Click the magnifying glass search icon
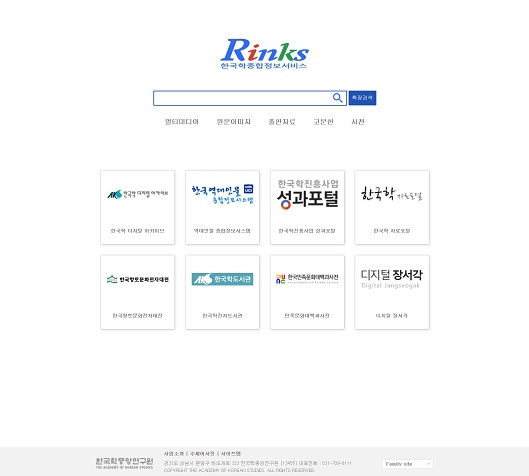 (x=337, y=98)
